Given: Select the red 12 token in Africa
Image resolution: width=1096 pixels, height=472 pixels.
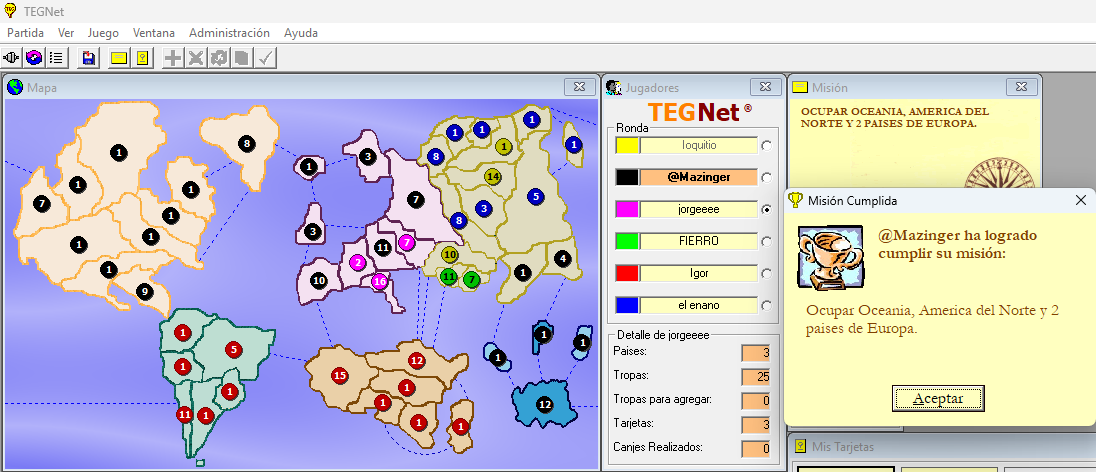Looking at the screenshot, I should pyautogui.click(x=417, y=361).
